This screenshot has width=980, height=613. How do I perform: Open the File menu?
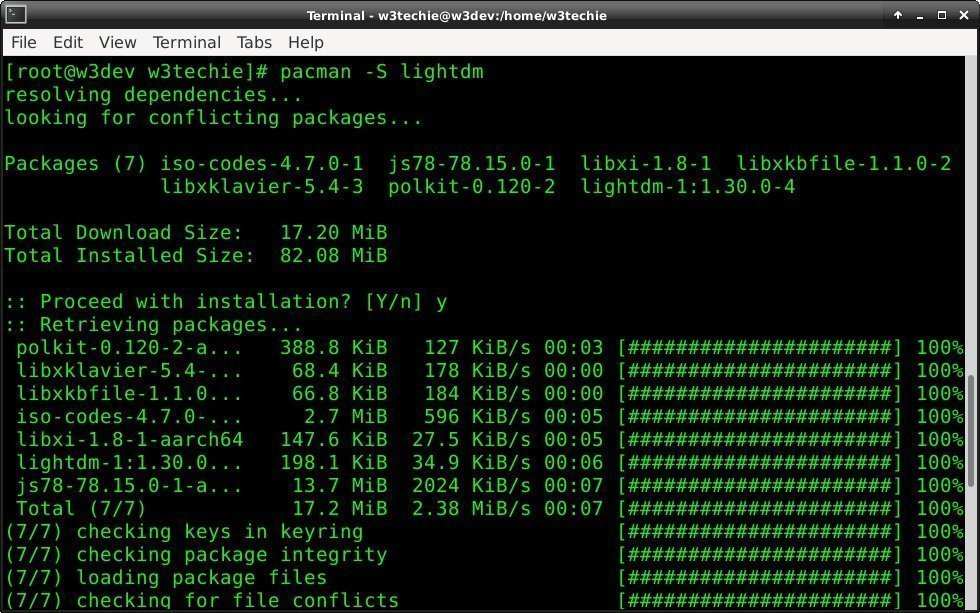pyautogui.click(x=23, y=42)
